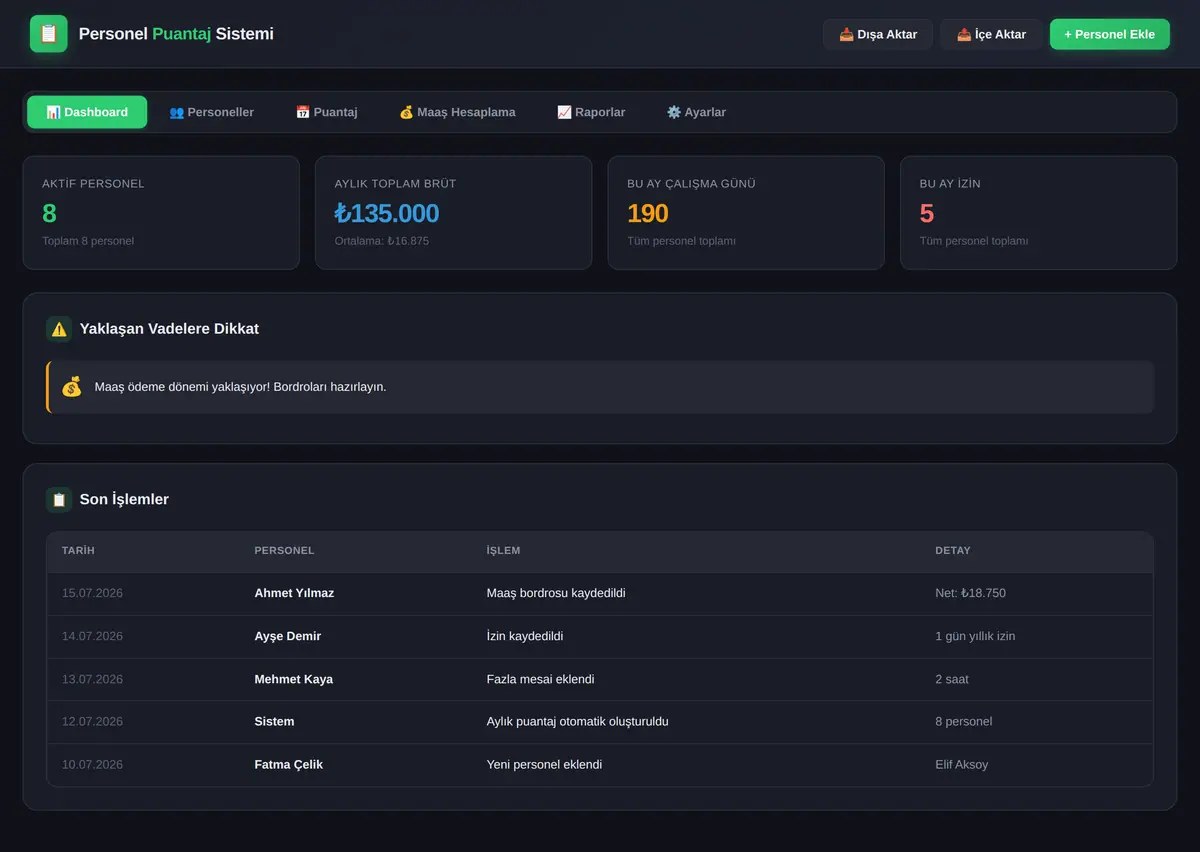Click the date 14.07.2026
Image resolution: width=1200 pixels, height=852 pixels.
pos(92,636)
